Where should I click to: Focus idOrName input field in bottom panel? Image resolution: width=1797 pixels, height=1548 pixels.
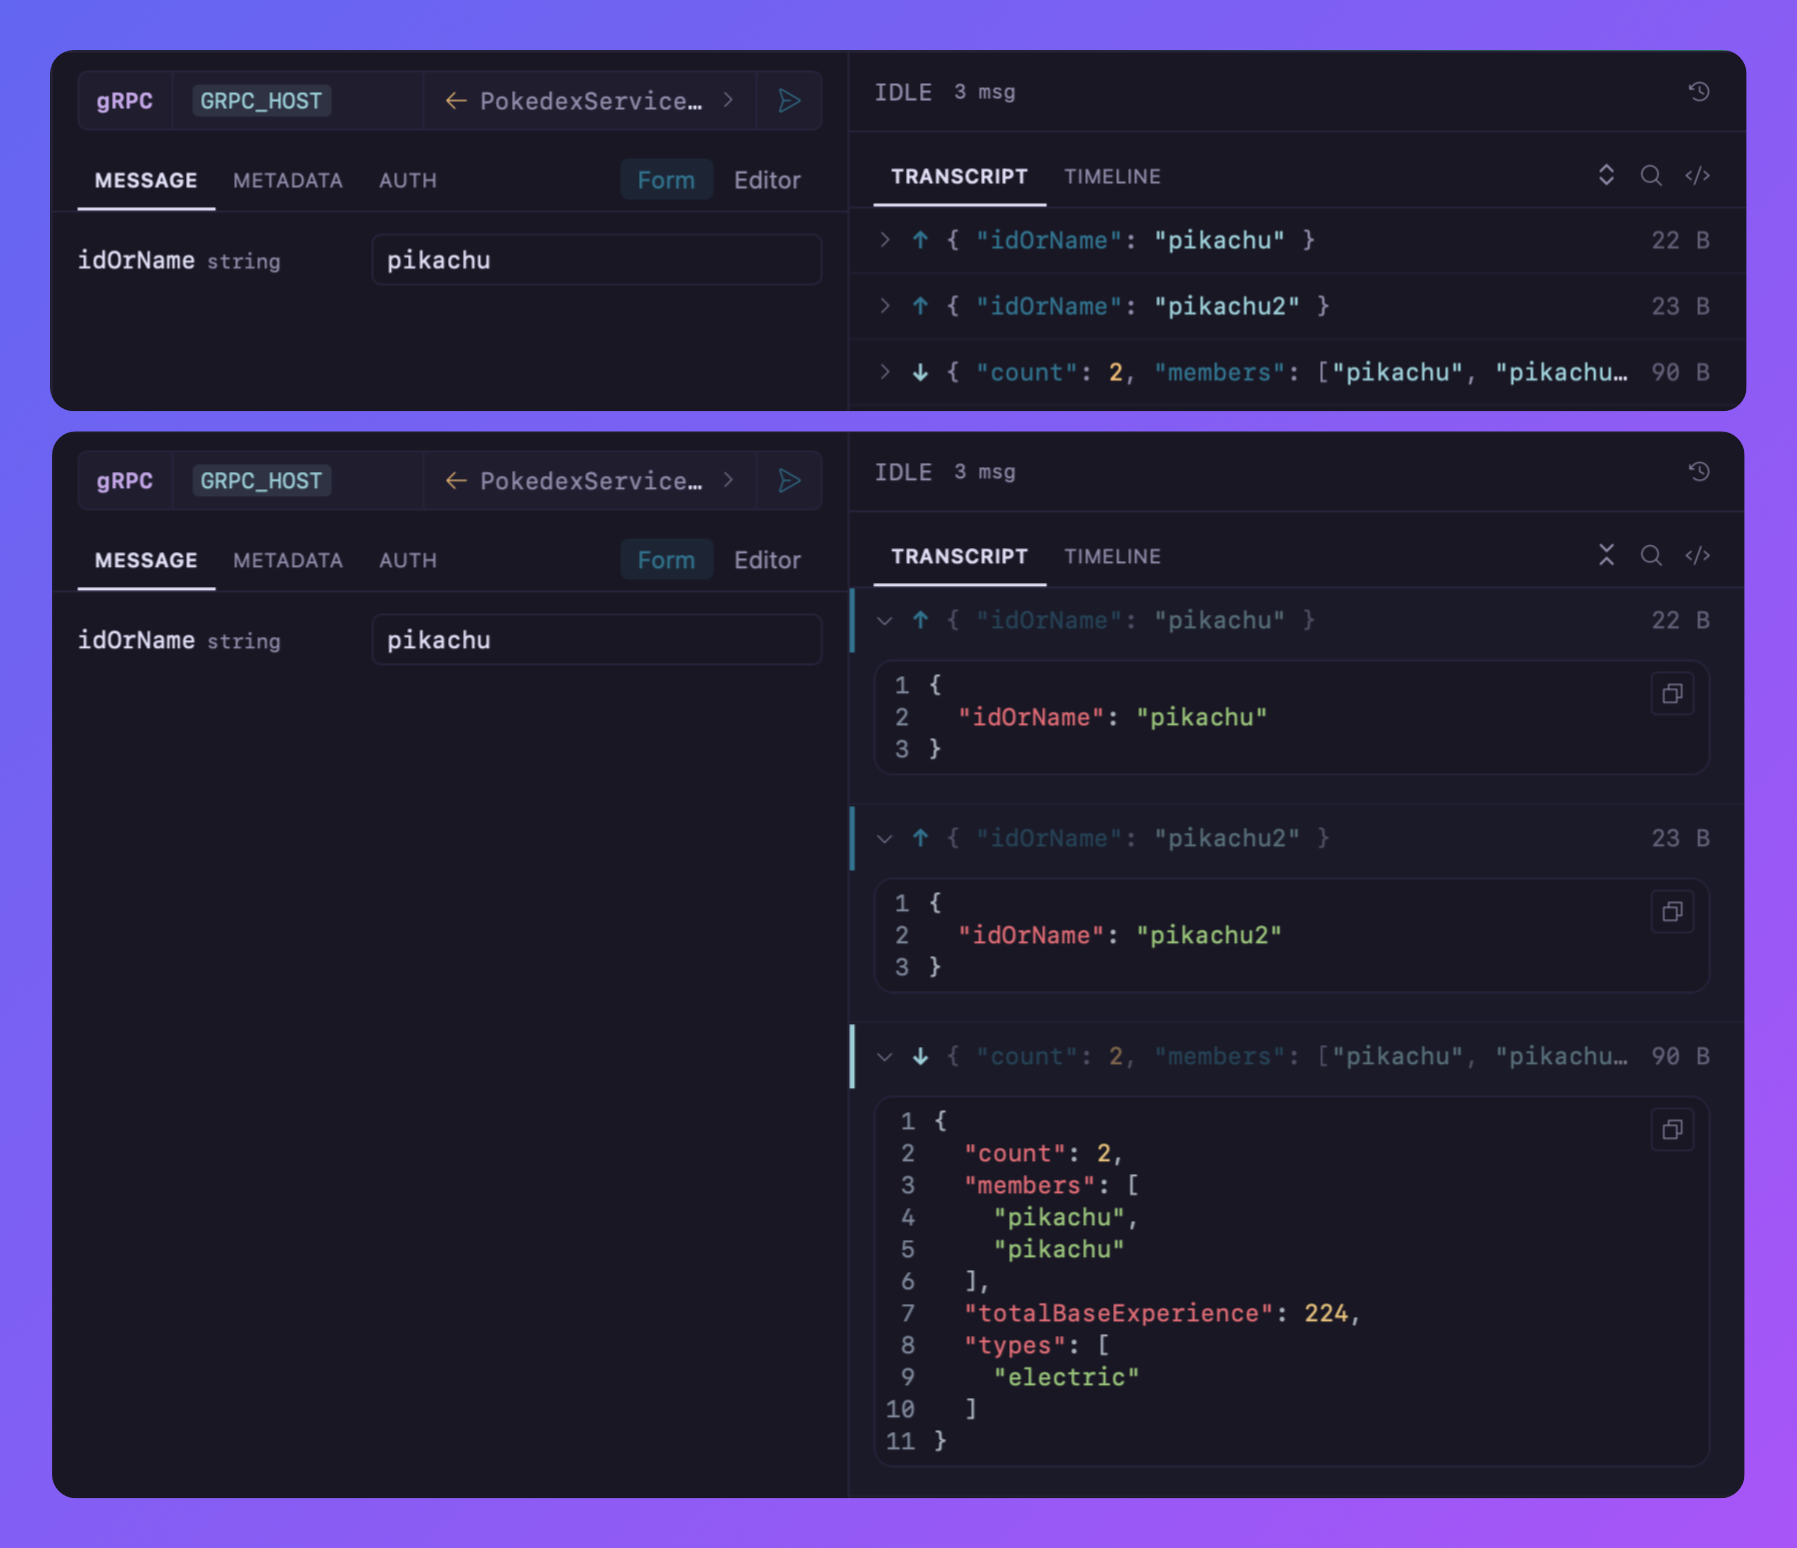pos(597,640)
